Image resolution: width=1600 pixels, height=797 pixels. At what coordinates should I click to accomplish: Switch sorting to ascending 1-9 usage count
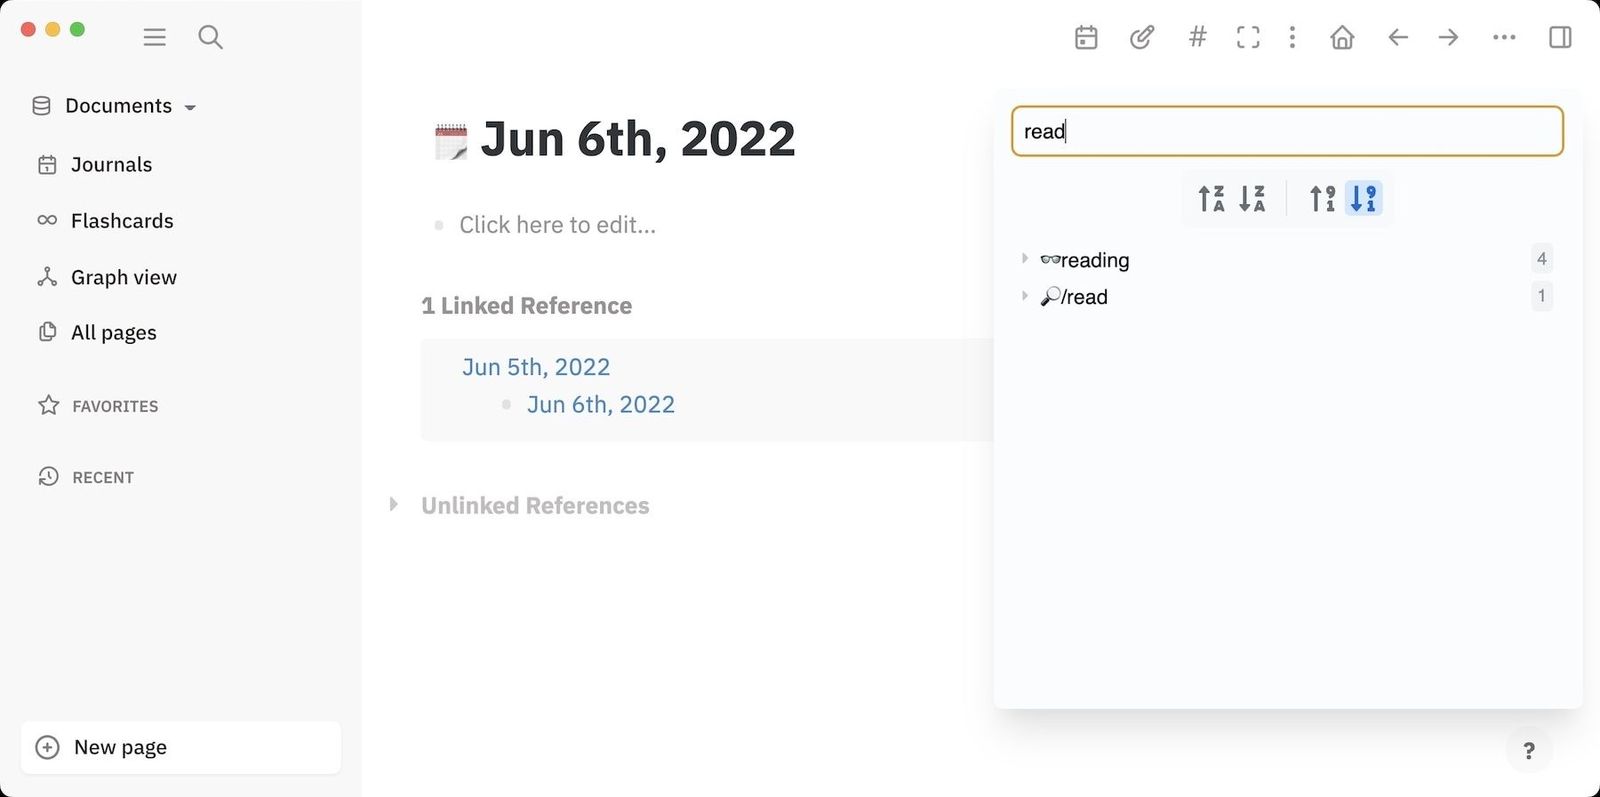click(1321, 198)
